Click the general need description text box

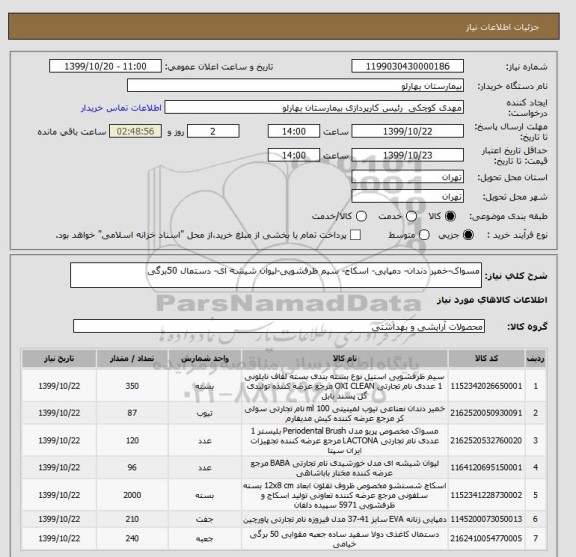[276, 275]
